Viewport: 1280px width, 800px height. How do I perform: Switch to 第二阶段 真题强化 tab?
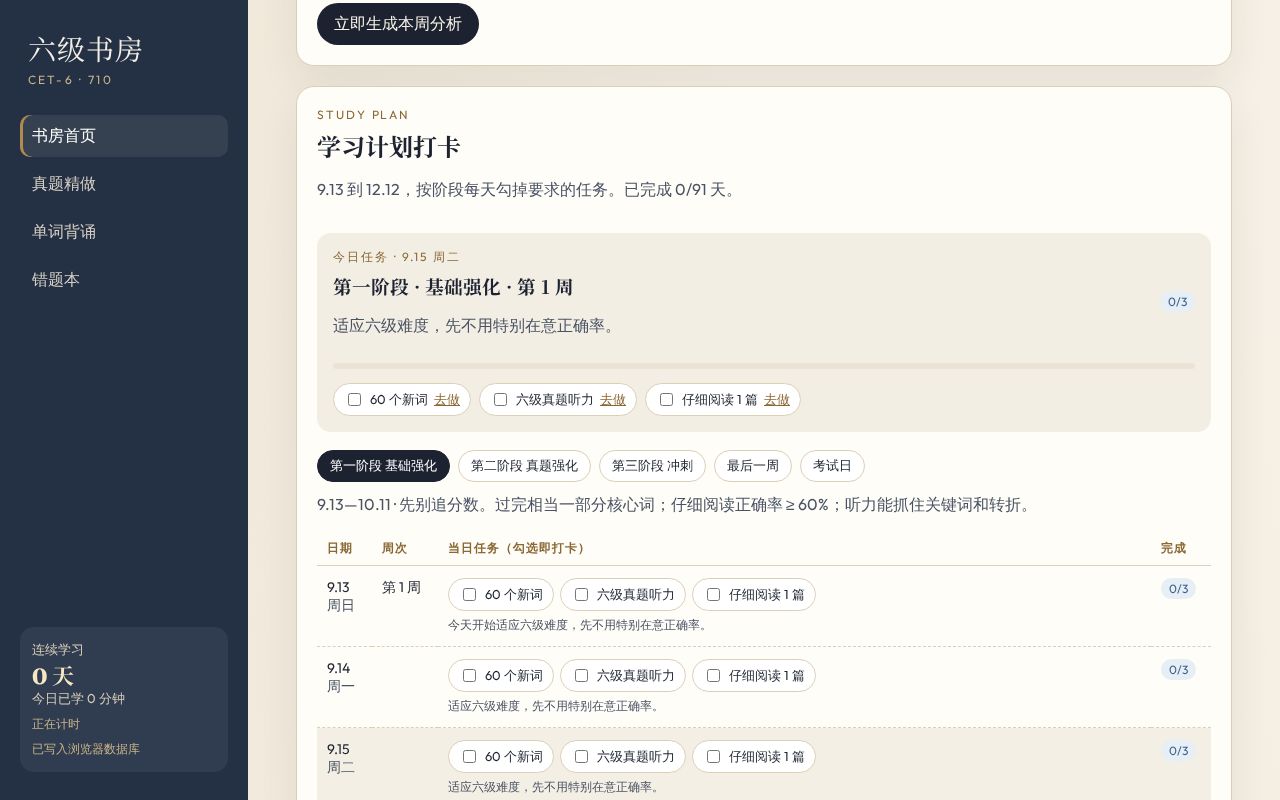(524, 466)
